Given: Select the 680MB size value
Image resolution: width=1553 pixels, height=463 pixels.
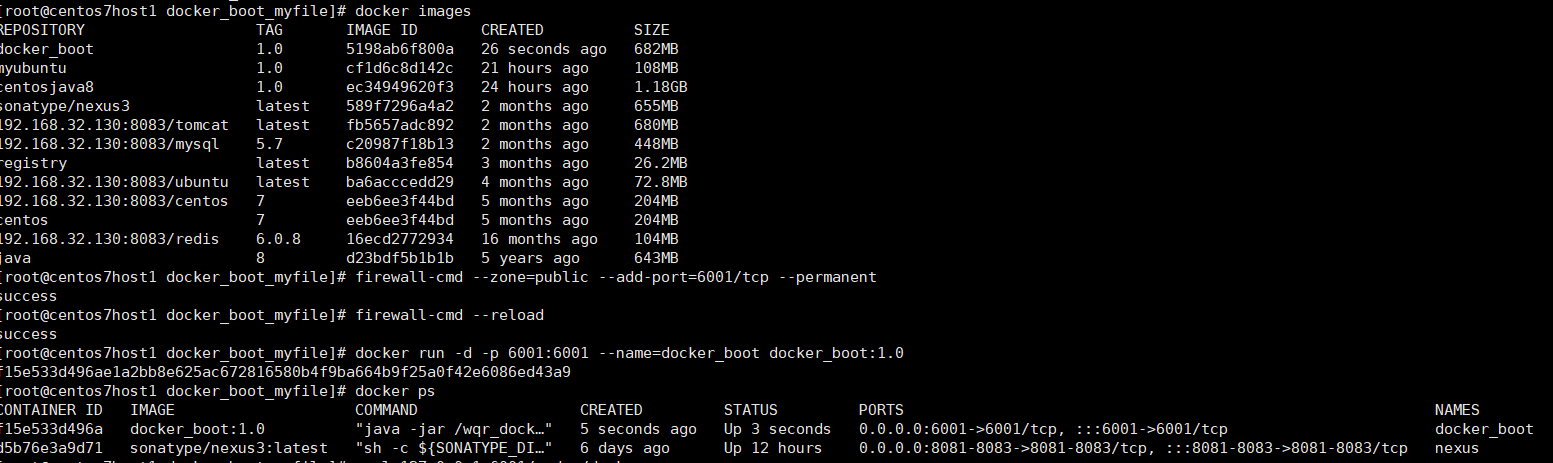Looking at the screenshot, I should click(656, 125).
